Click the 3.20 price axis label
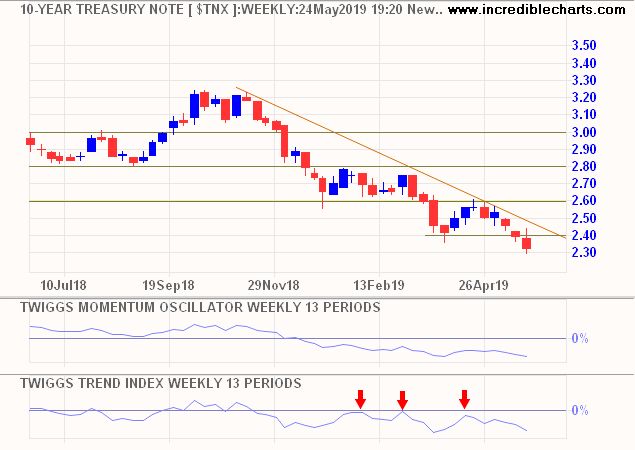Image resolution: width=635 pixels, height=450 pixels. (x=584, y=98)
